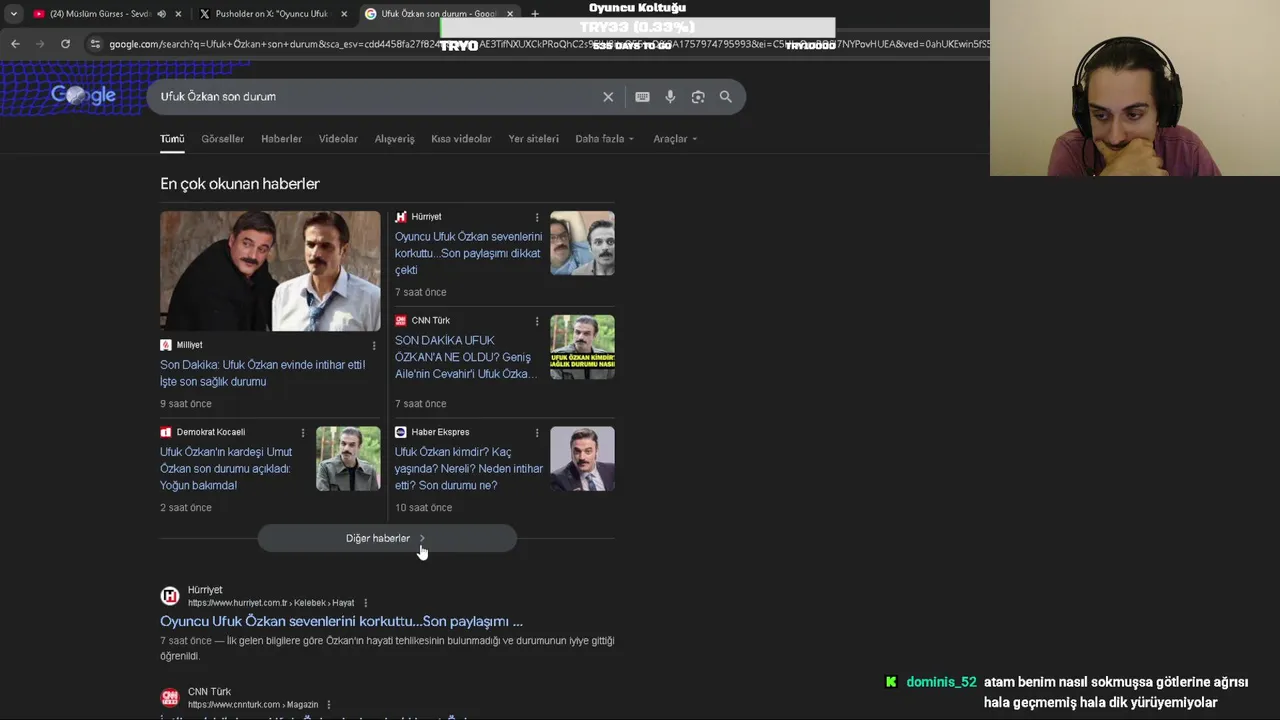
Task: Click the Google logo
Action: 83,95
